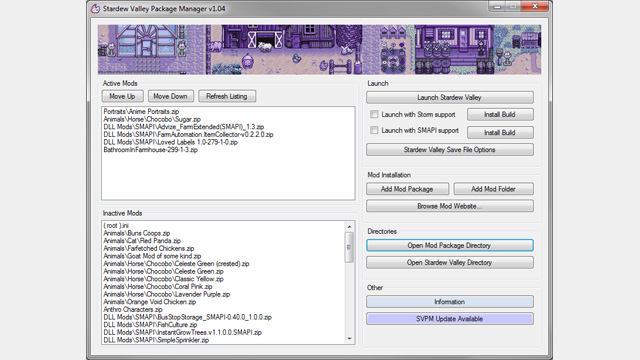Click the Information button
The image size is (640, 360).
449,302
